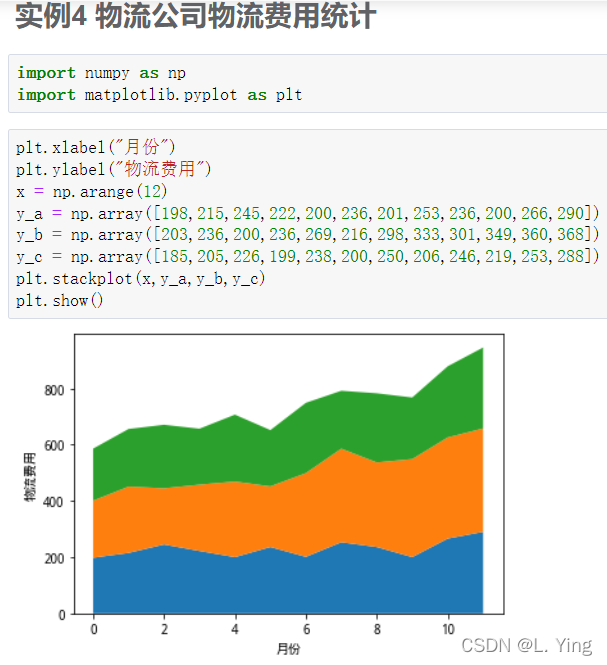Click the x-axis tick label 6
This screenshot has height=665, width=607.
tap(306, 629)
